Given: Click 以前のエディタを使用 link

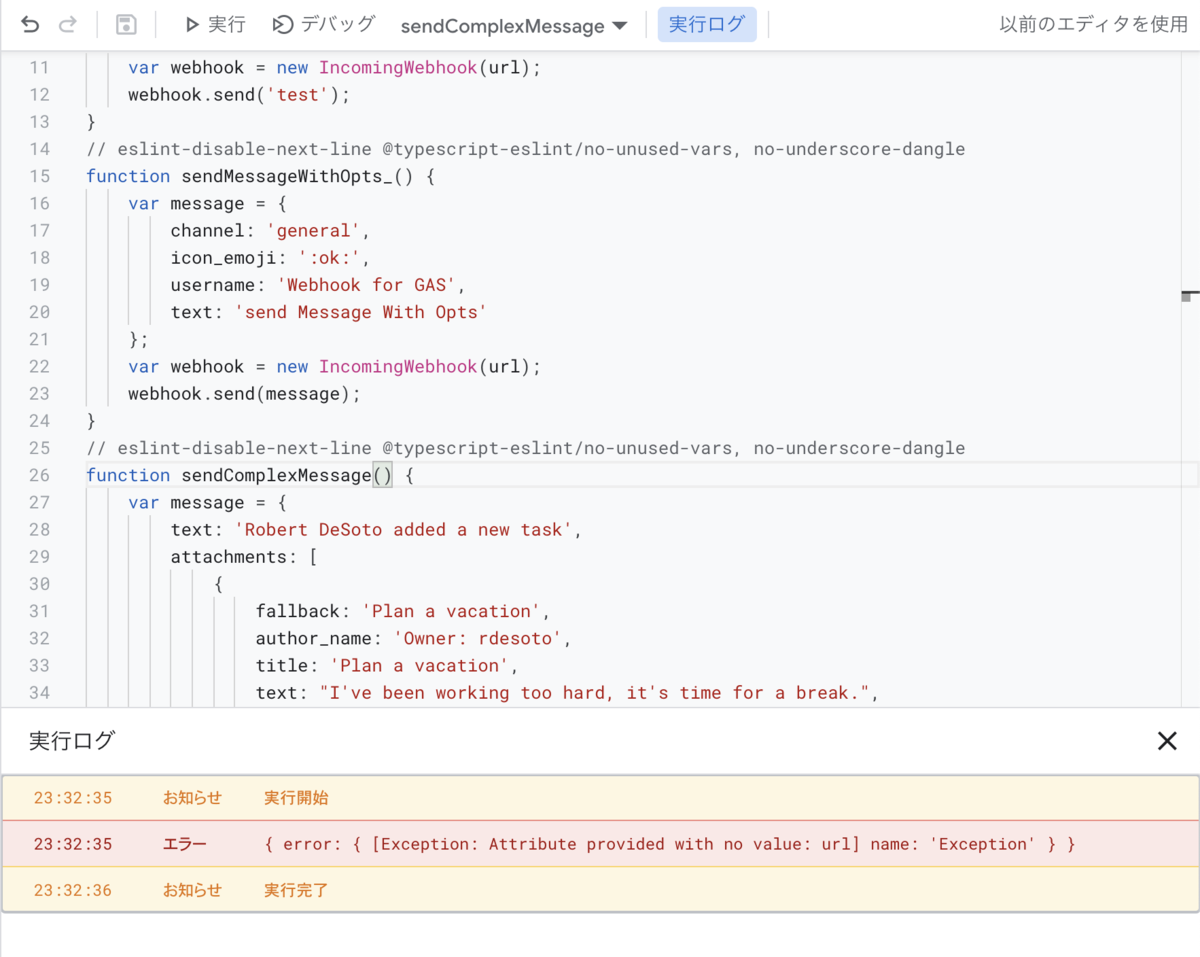Looking at the screenshot, I should tap(1093, 25).
